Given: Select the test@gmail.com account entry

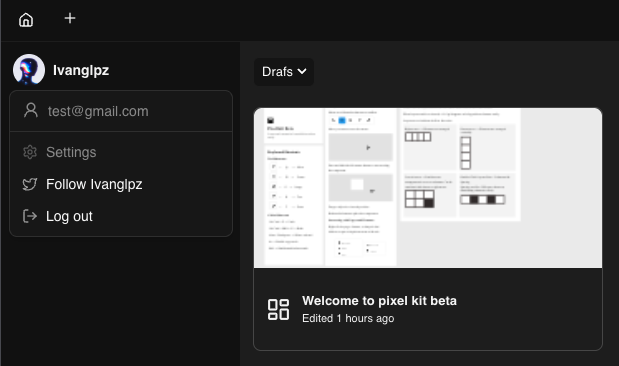Looking at the screenshot, I should pos(121,111).
